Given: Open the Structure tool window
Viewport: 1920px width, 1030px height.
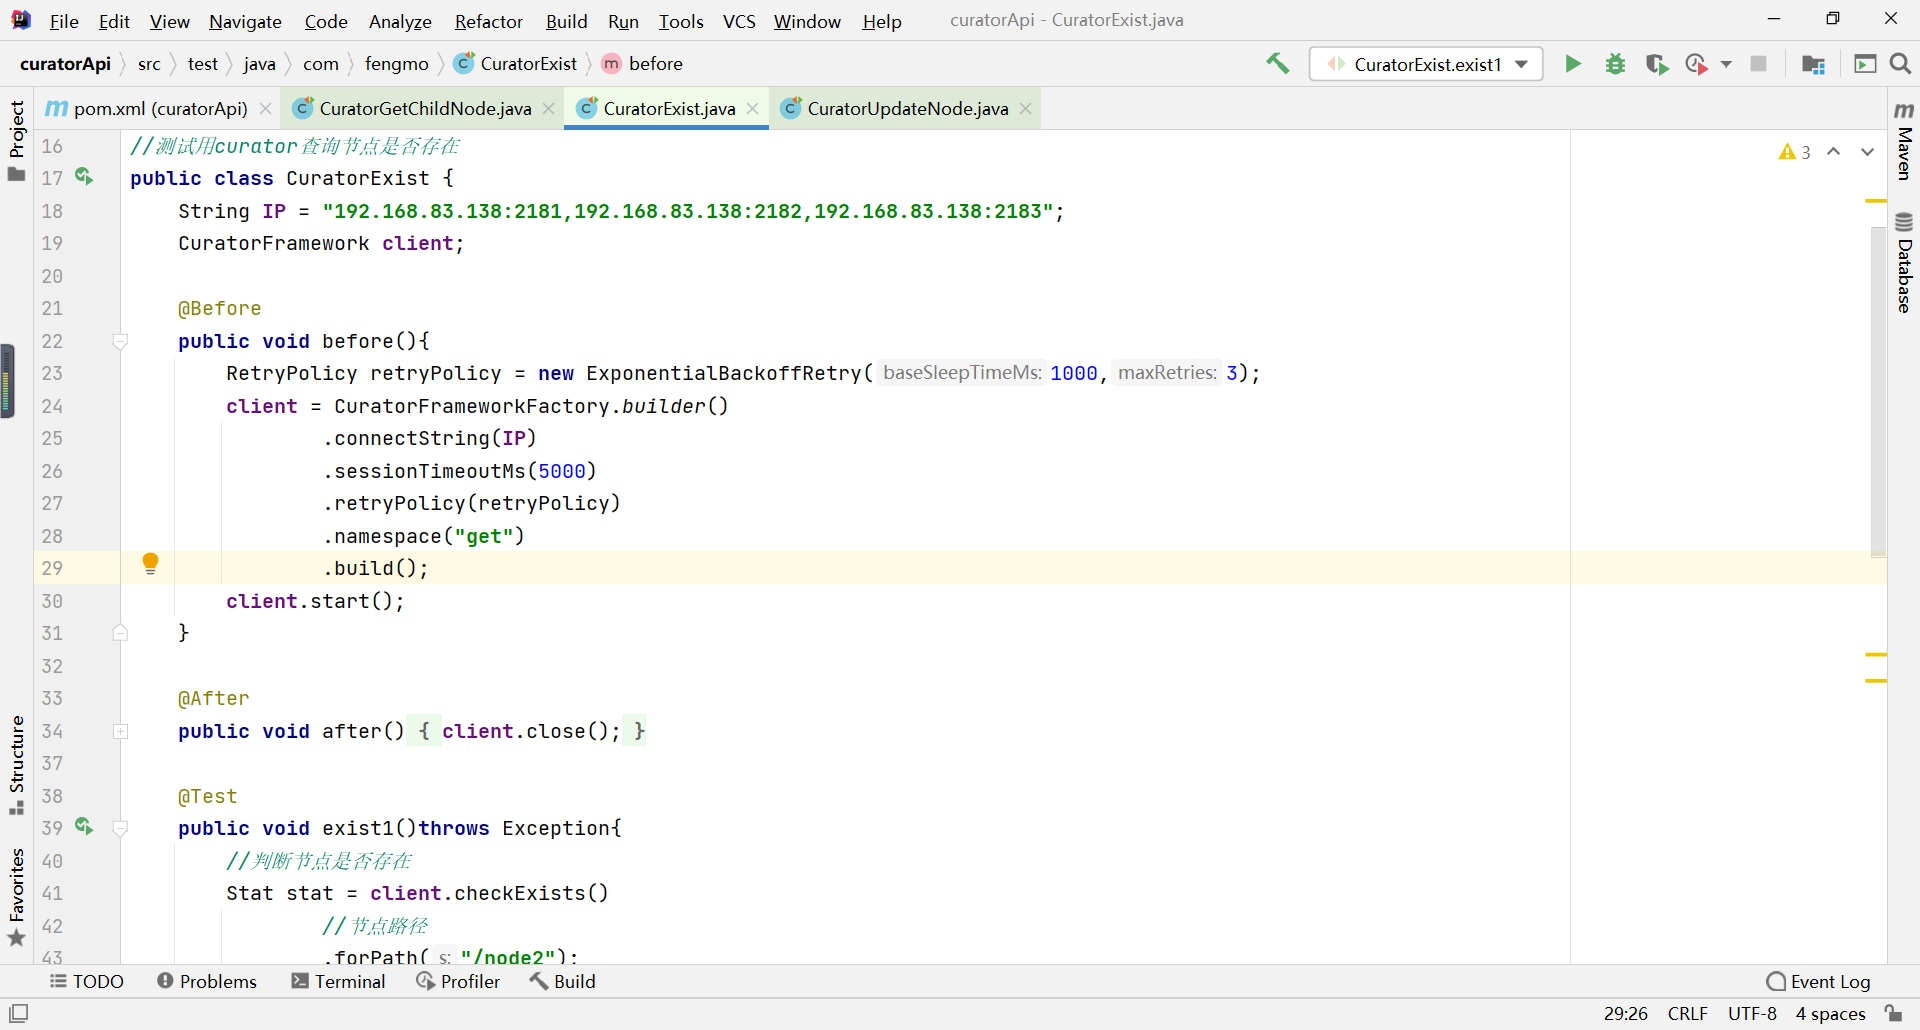Looking at the screenshot, I should 16,766.
